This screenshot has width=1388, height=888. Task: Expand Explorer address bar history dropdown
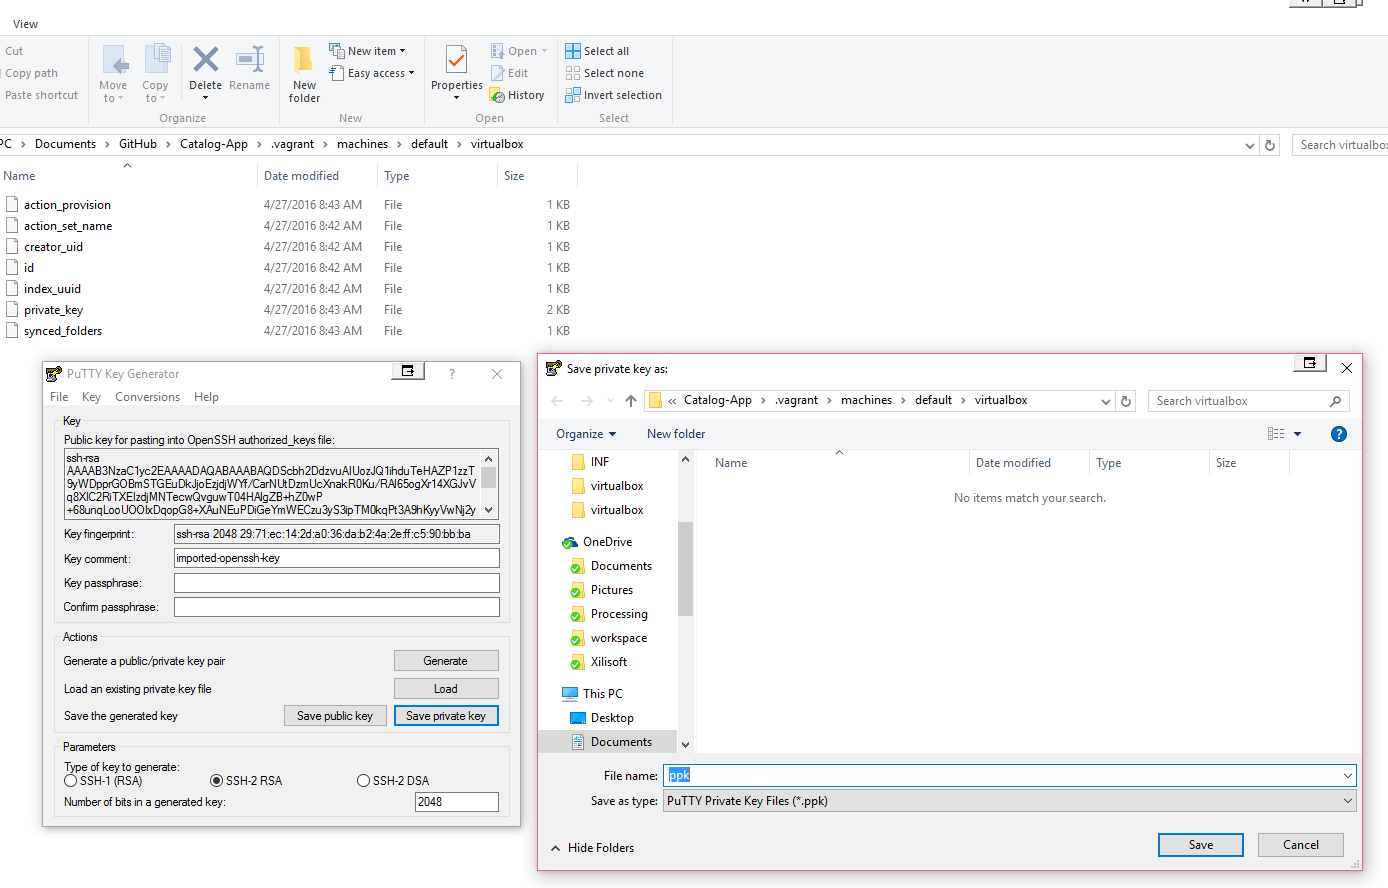[x=1250, y=145]
